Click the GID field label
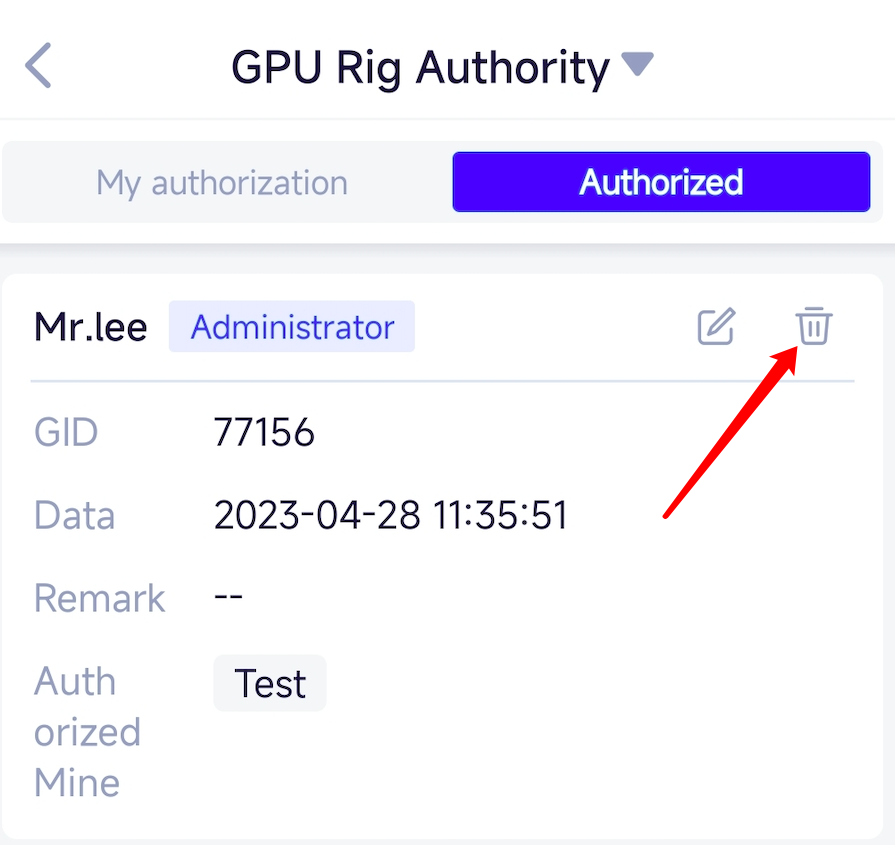The height and width of the screenshot is (845, 895). [x=66, y=433]
